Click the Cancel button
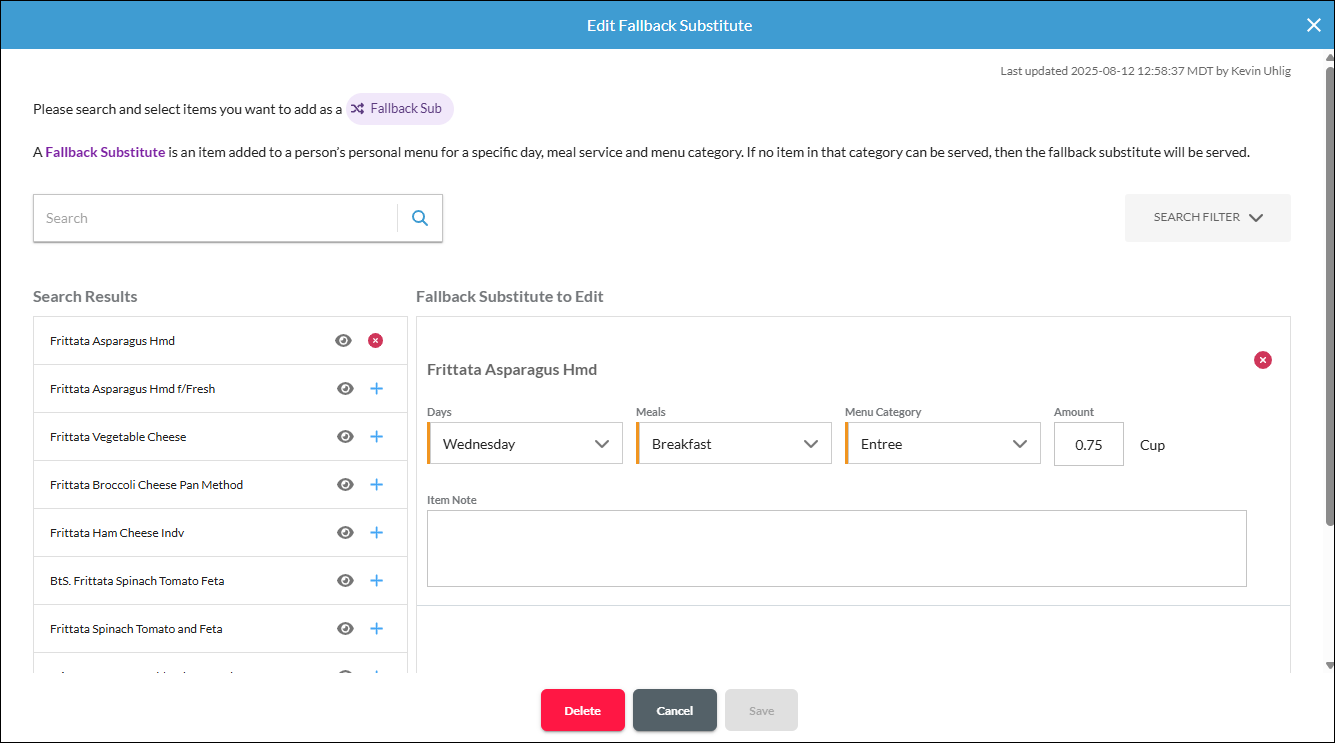 click(x=675, y=710)
